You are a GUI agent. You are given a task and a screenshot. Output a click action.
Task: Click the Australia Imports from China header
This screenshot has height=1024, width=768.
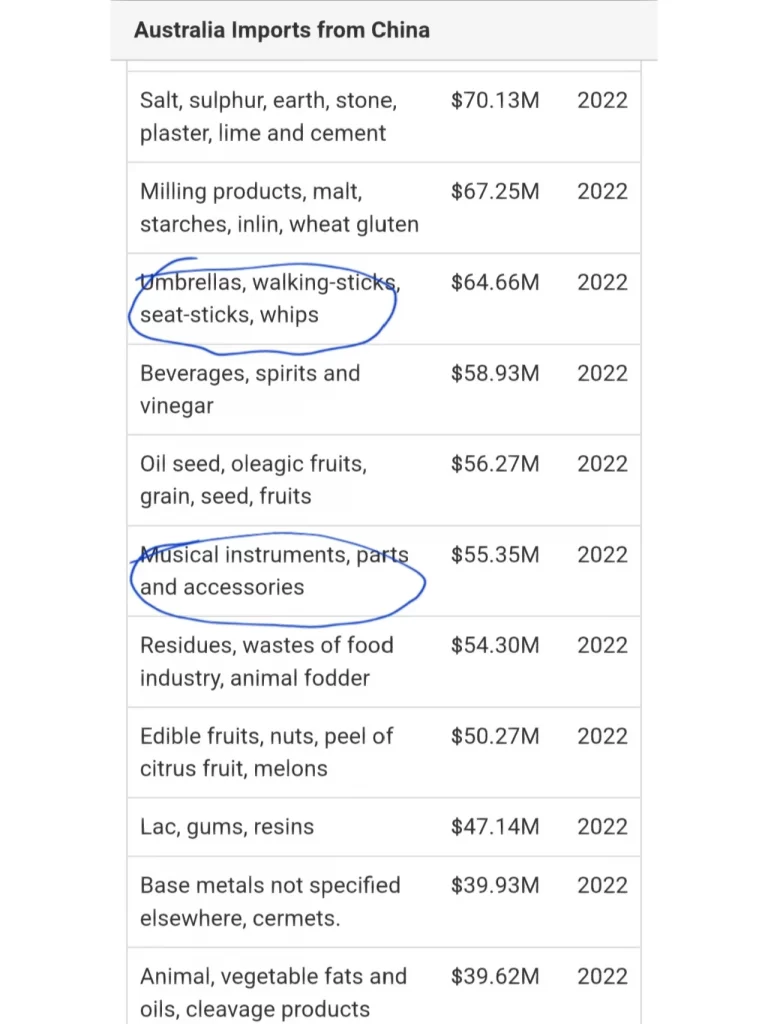point(282,30)
